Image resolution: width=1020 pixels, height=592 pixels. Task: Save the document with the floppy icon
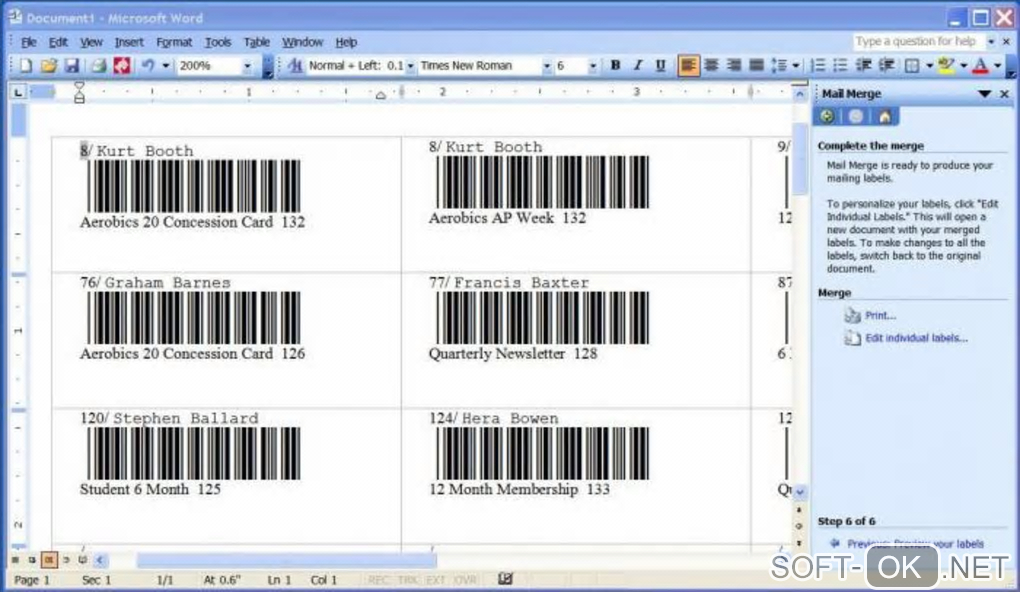[x=72, y=66]
